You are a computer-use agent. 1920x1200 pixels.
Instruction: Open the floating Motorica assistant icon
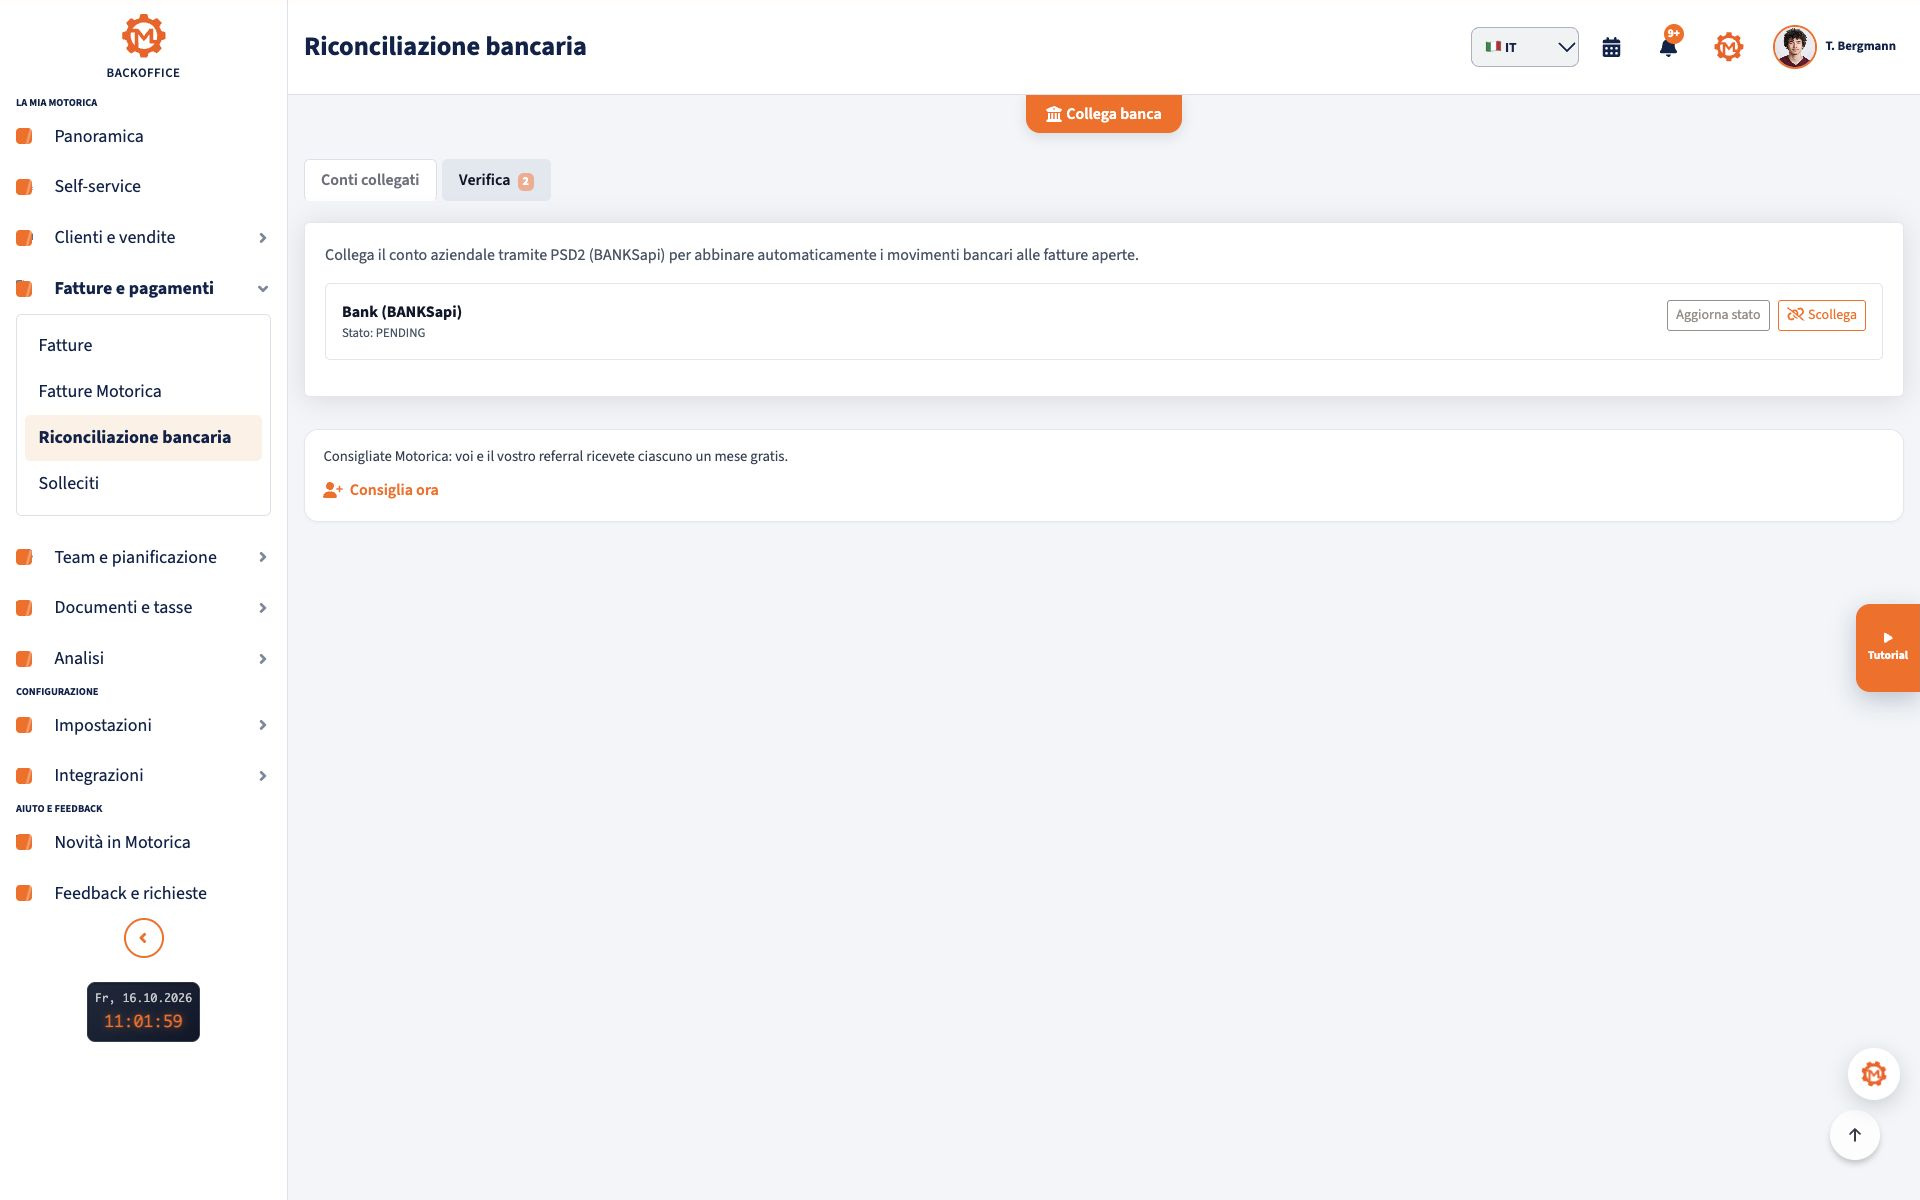(1874, 1074)
